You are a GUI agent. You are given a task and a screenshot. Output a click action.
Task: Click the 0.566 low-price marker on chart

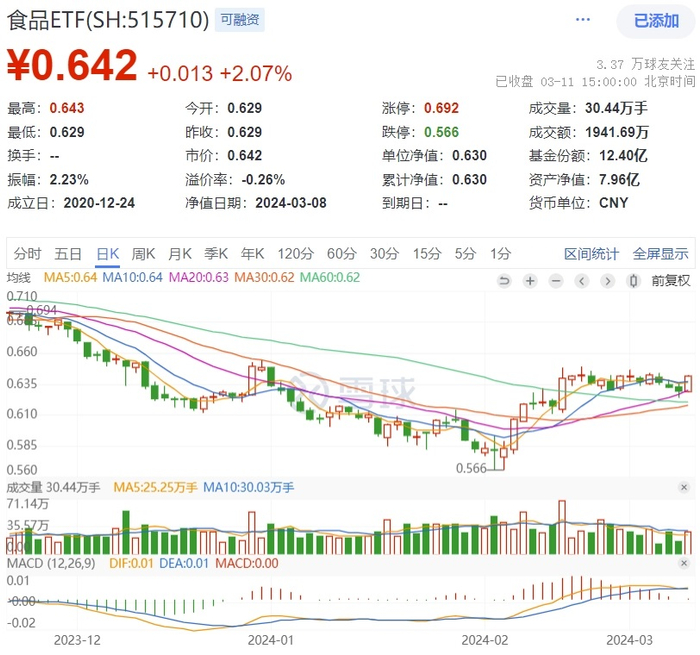pos(471,468)
